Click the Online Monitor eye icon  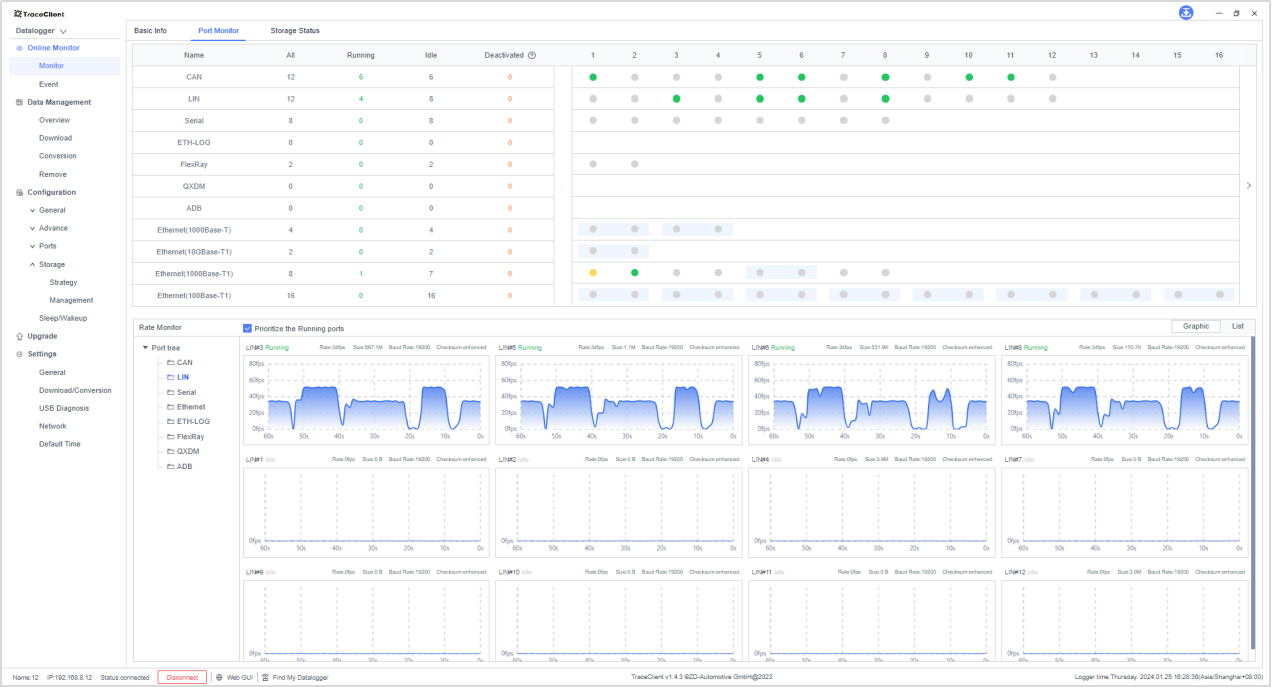20,48
